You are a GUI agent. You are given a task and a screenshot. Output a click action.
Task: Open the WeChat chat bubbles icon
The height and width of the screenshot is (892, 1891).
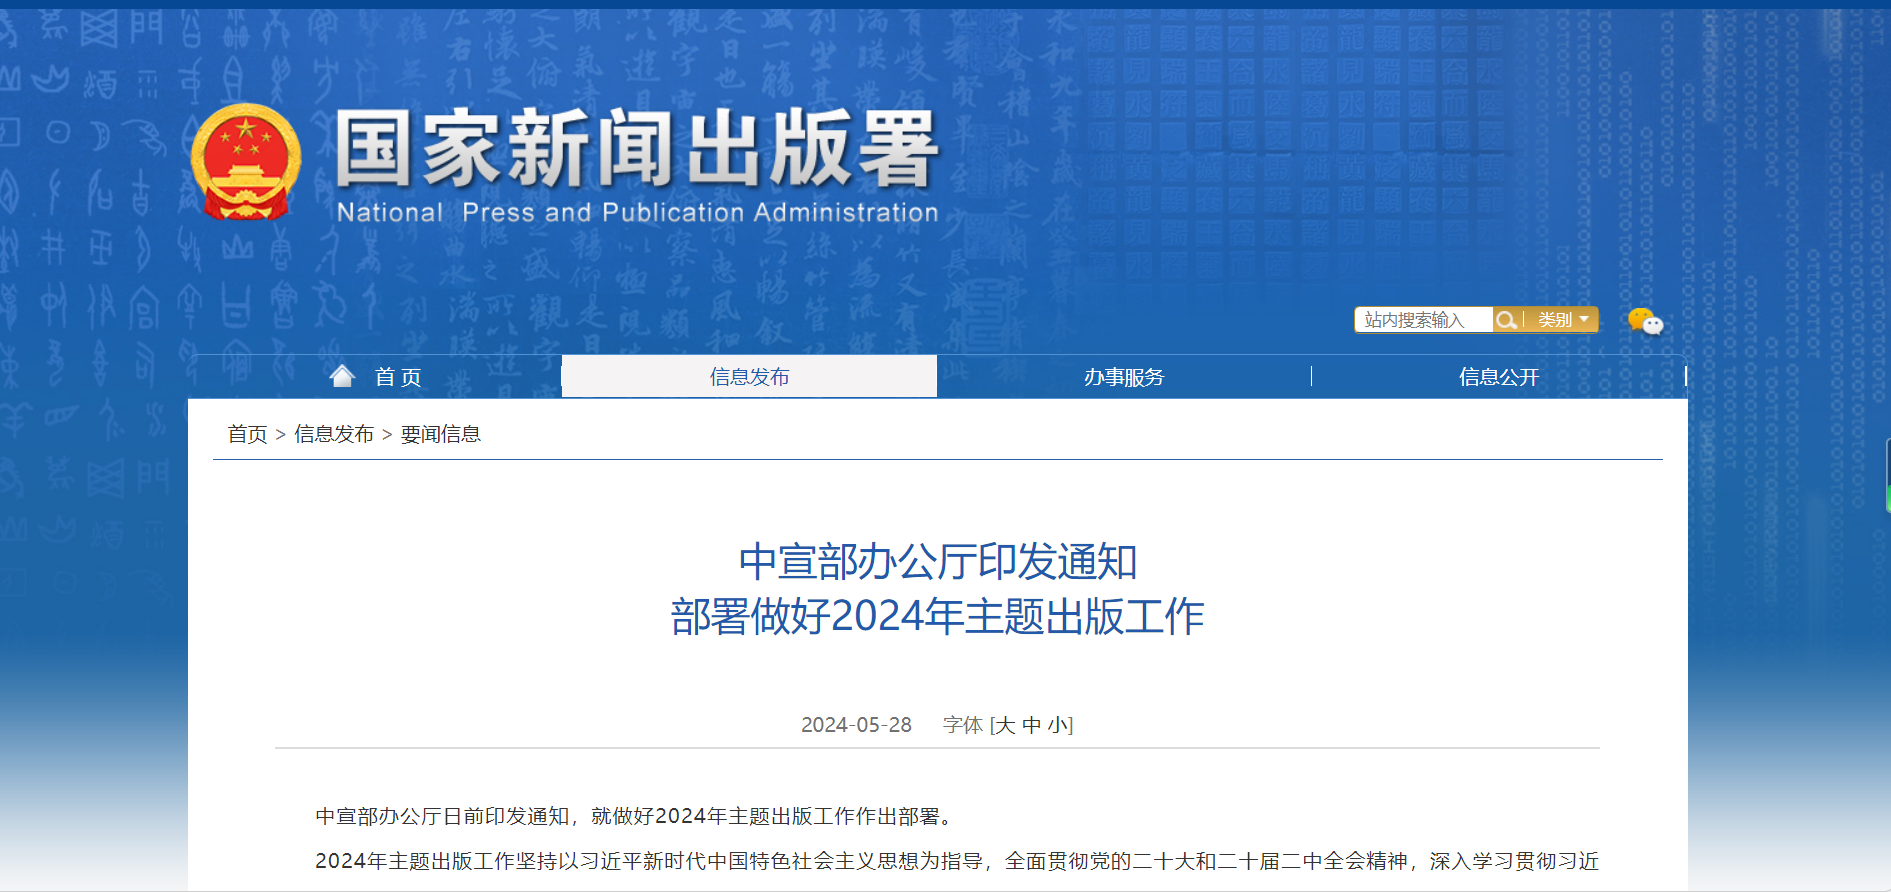tap(1644, 321)
